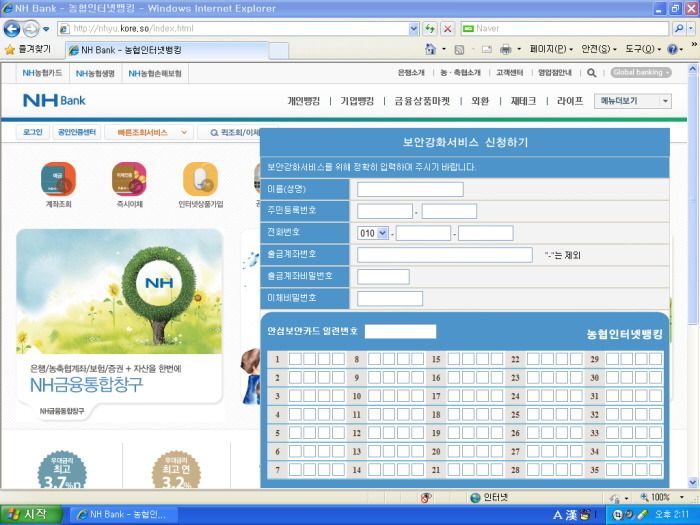Screen dimensions: 700x525
Task: Click the browser Forward arrow button
Action: (x=30, y=29)
